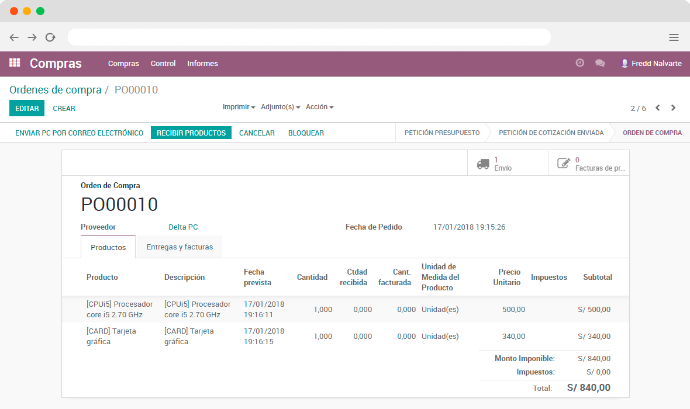Open the Informes menu

coord(202,63)
